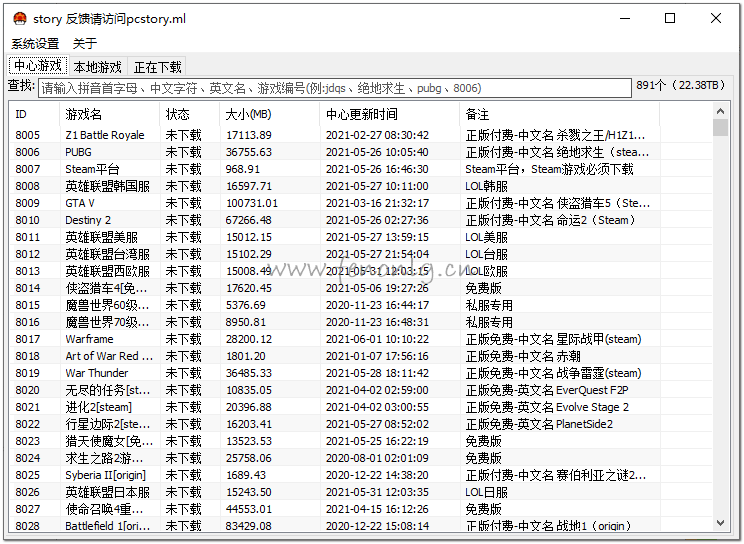The width and height of the screenshot is (744, 544).
Task: Sort by the 大小(MB) column header
Action: 270,114
